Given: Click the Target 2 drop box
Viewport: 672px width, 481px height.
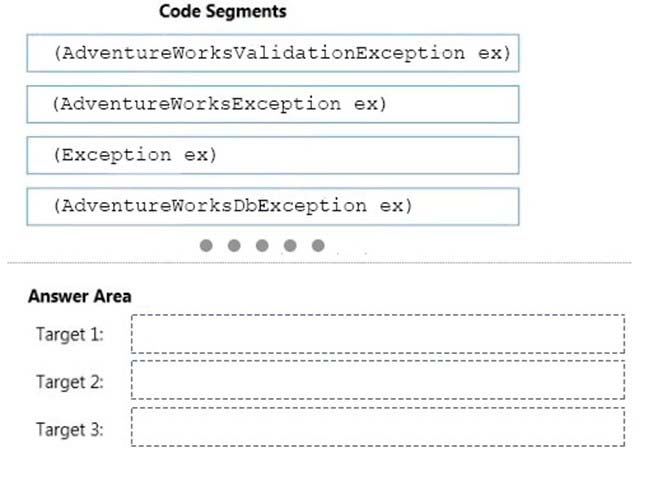Looking at the screenshot, I should 378,380.
